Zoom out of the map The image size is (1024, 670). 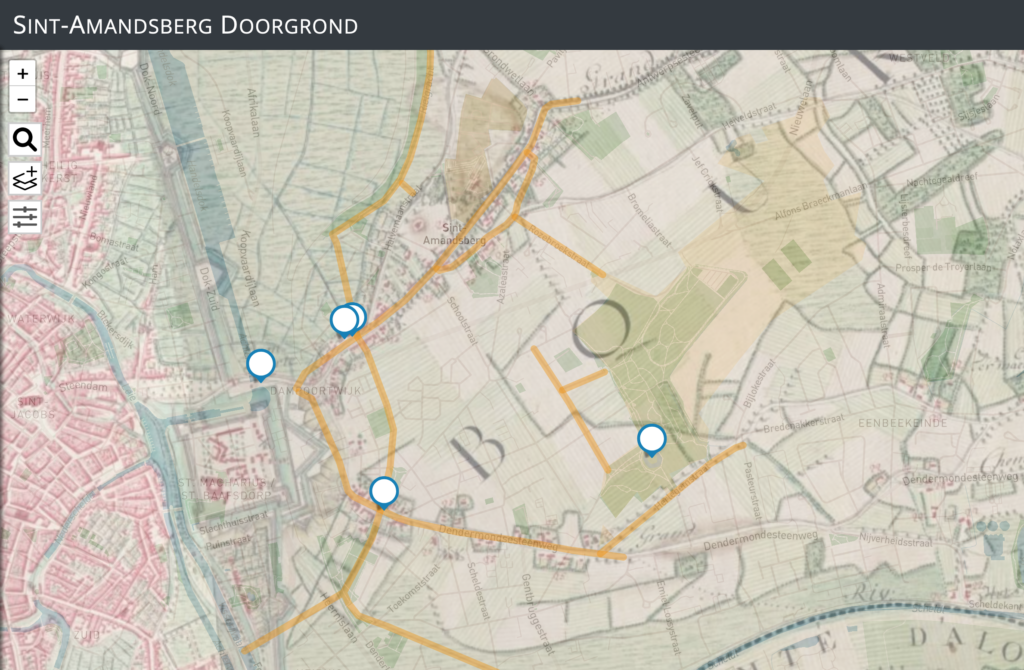click(23, 100)
